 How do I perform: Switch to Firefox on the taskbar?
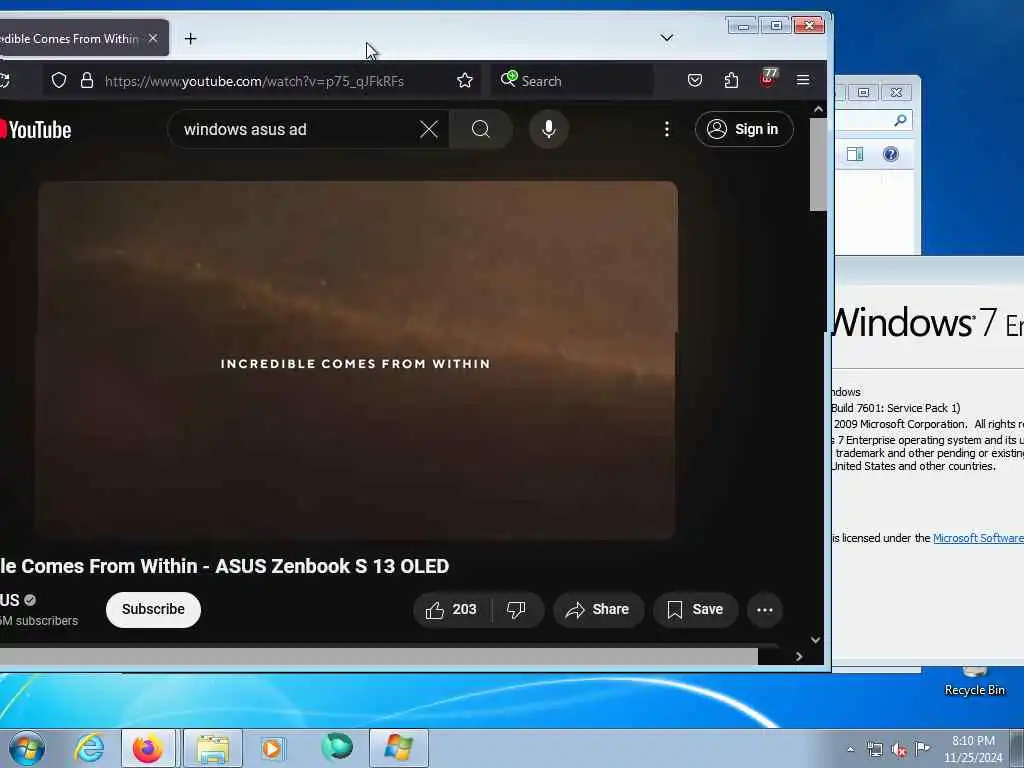(x=148, y=748)
